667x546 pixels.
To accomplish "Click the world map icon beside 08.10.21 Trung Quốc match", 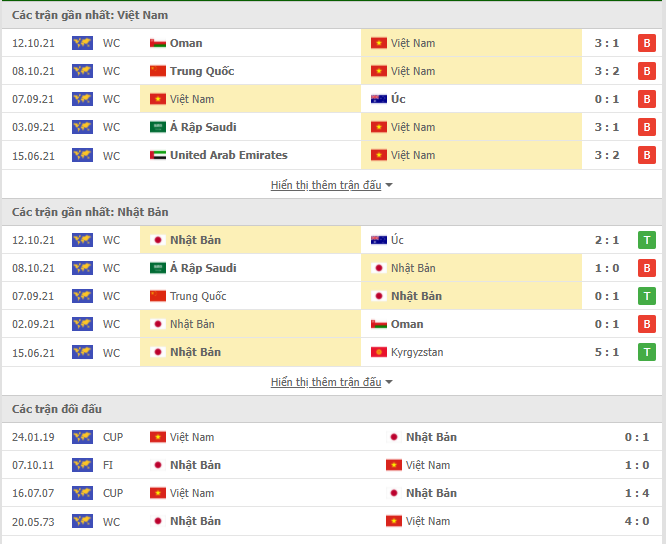I will (x=83, y=71).
